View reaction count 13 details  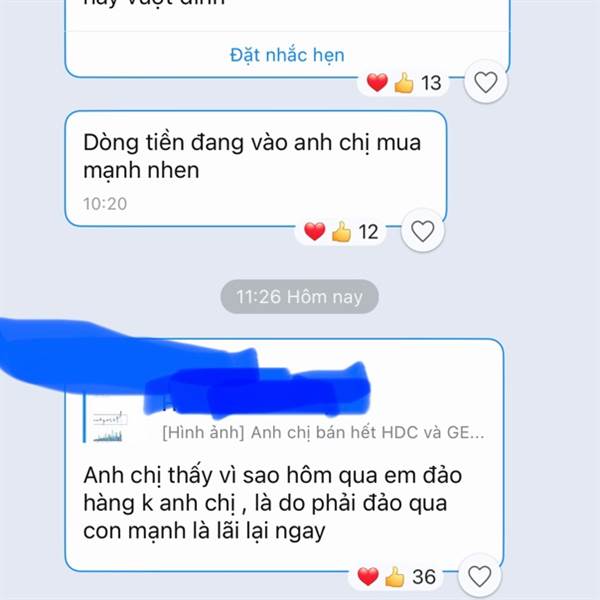pyautogui.click(x=431, y=83)
